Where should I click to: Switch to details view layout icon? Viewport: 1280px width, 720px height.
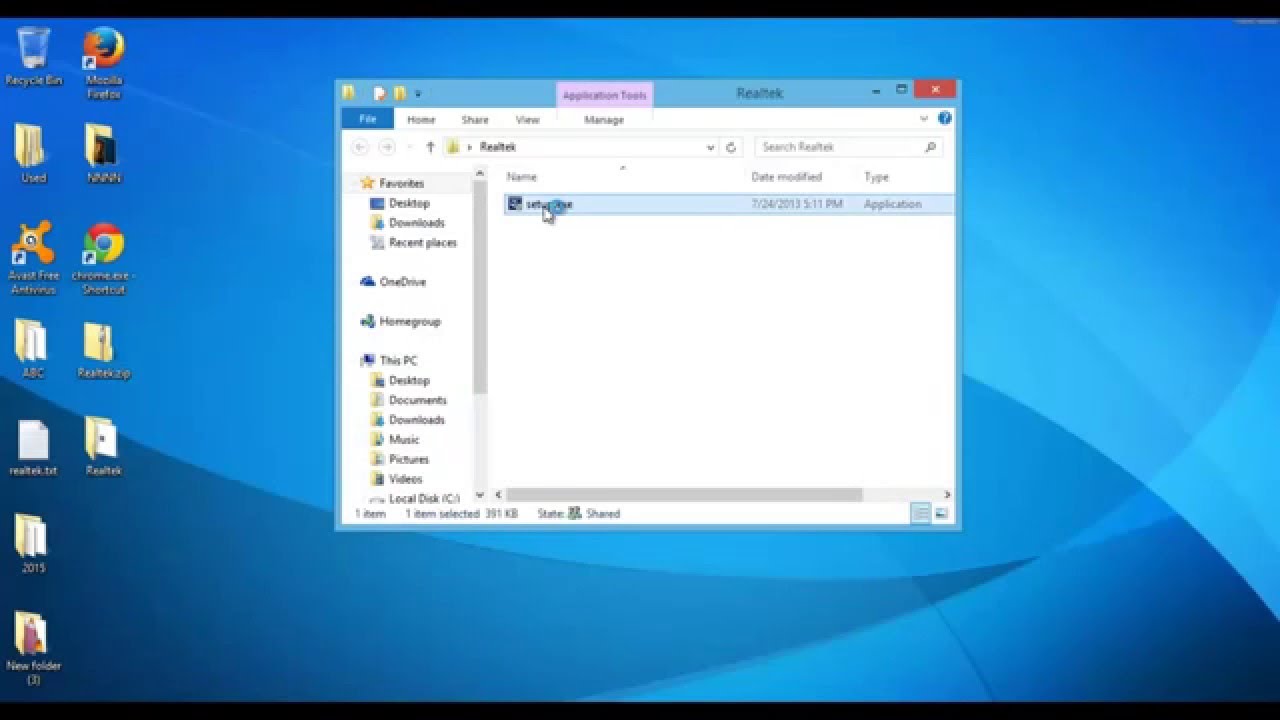point(920,513)
